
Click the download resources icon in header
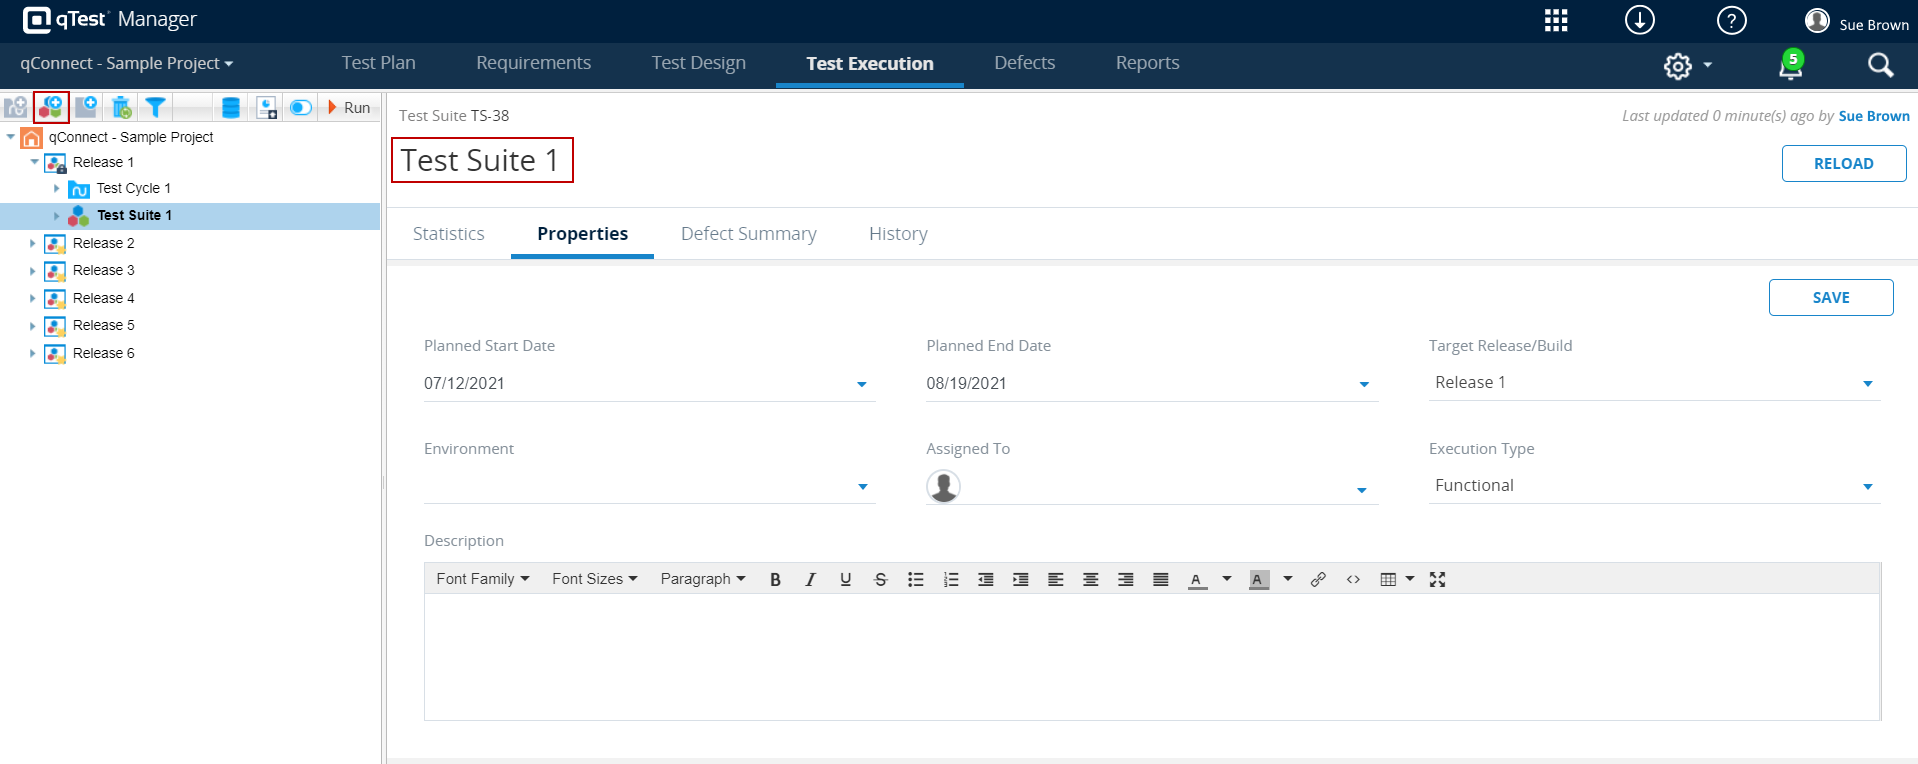pos(1640,21)
